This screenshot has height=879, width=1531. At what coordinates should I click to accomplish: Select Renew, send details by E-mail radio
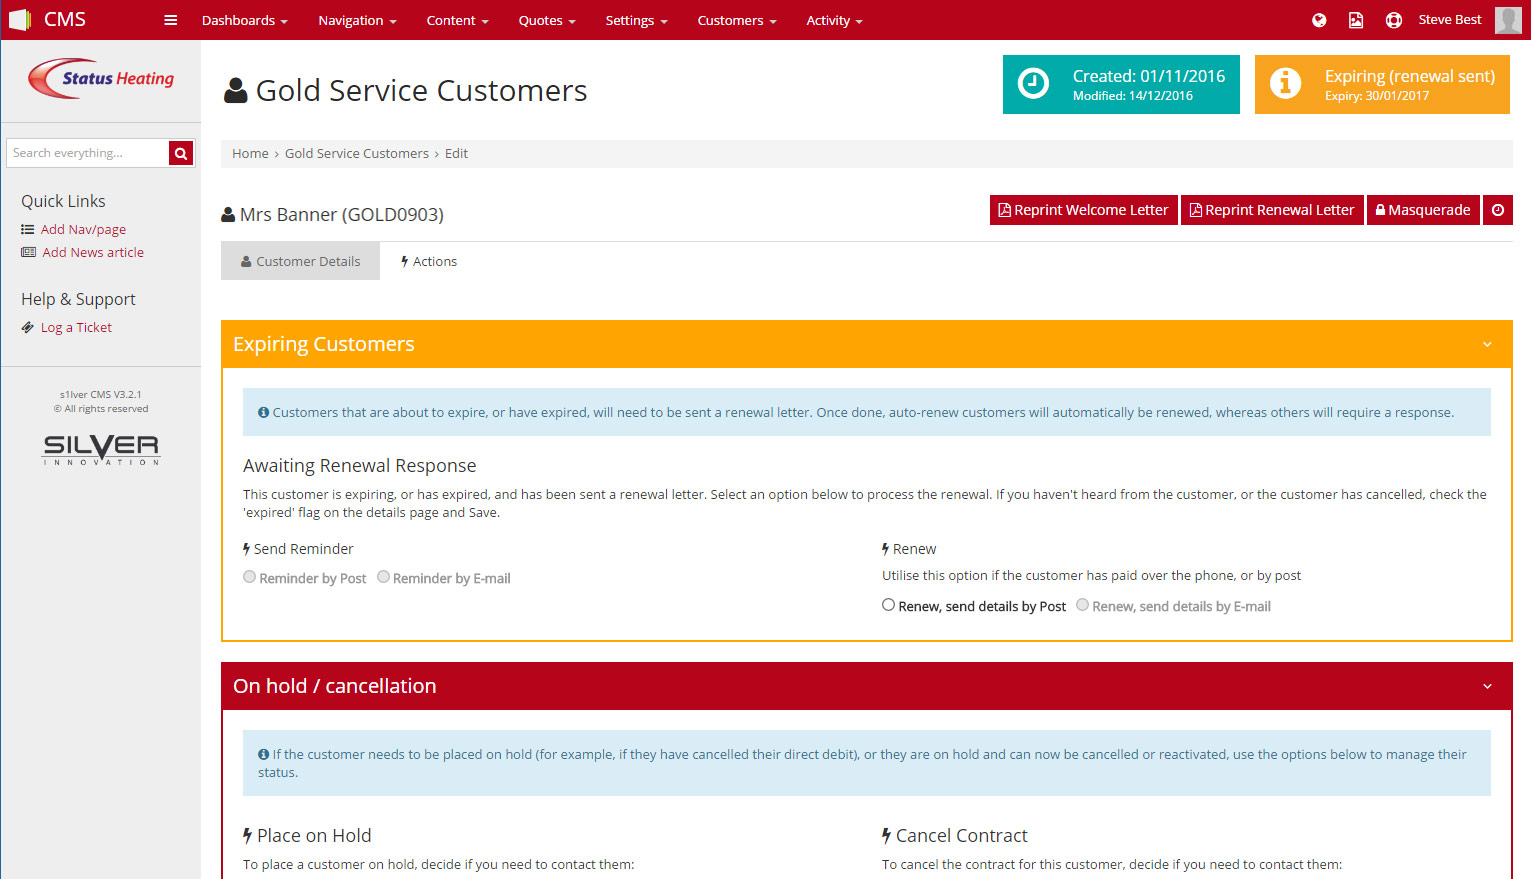click(1082, 605)
